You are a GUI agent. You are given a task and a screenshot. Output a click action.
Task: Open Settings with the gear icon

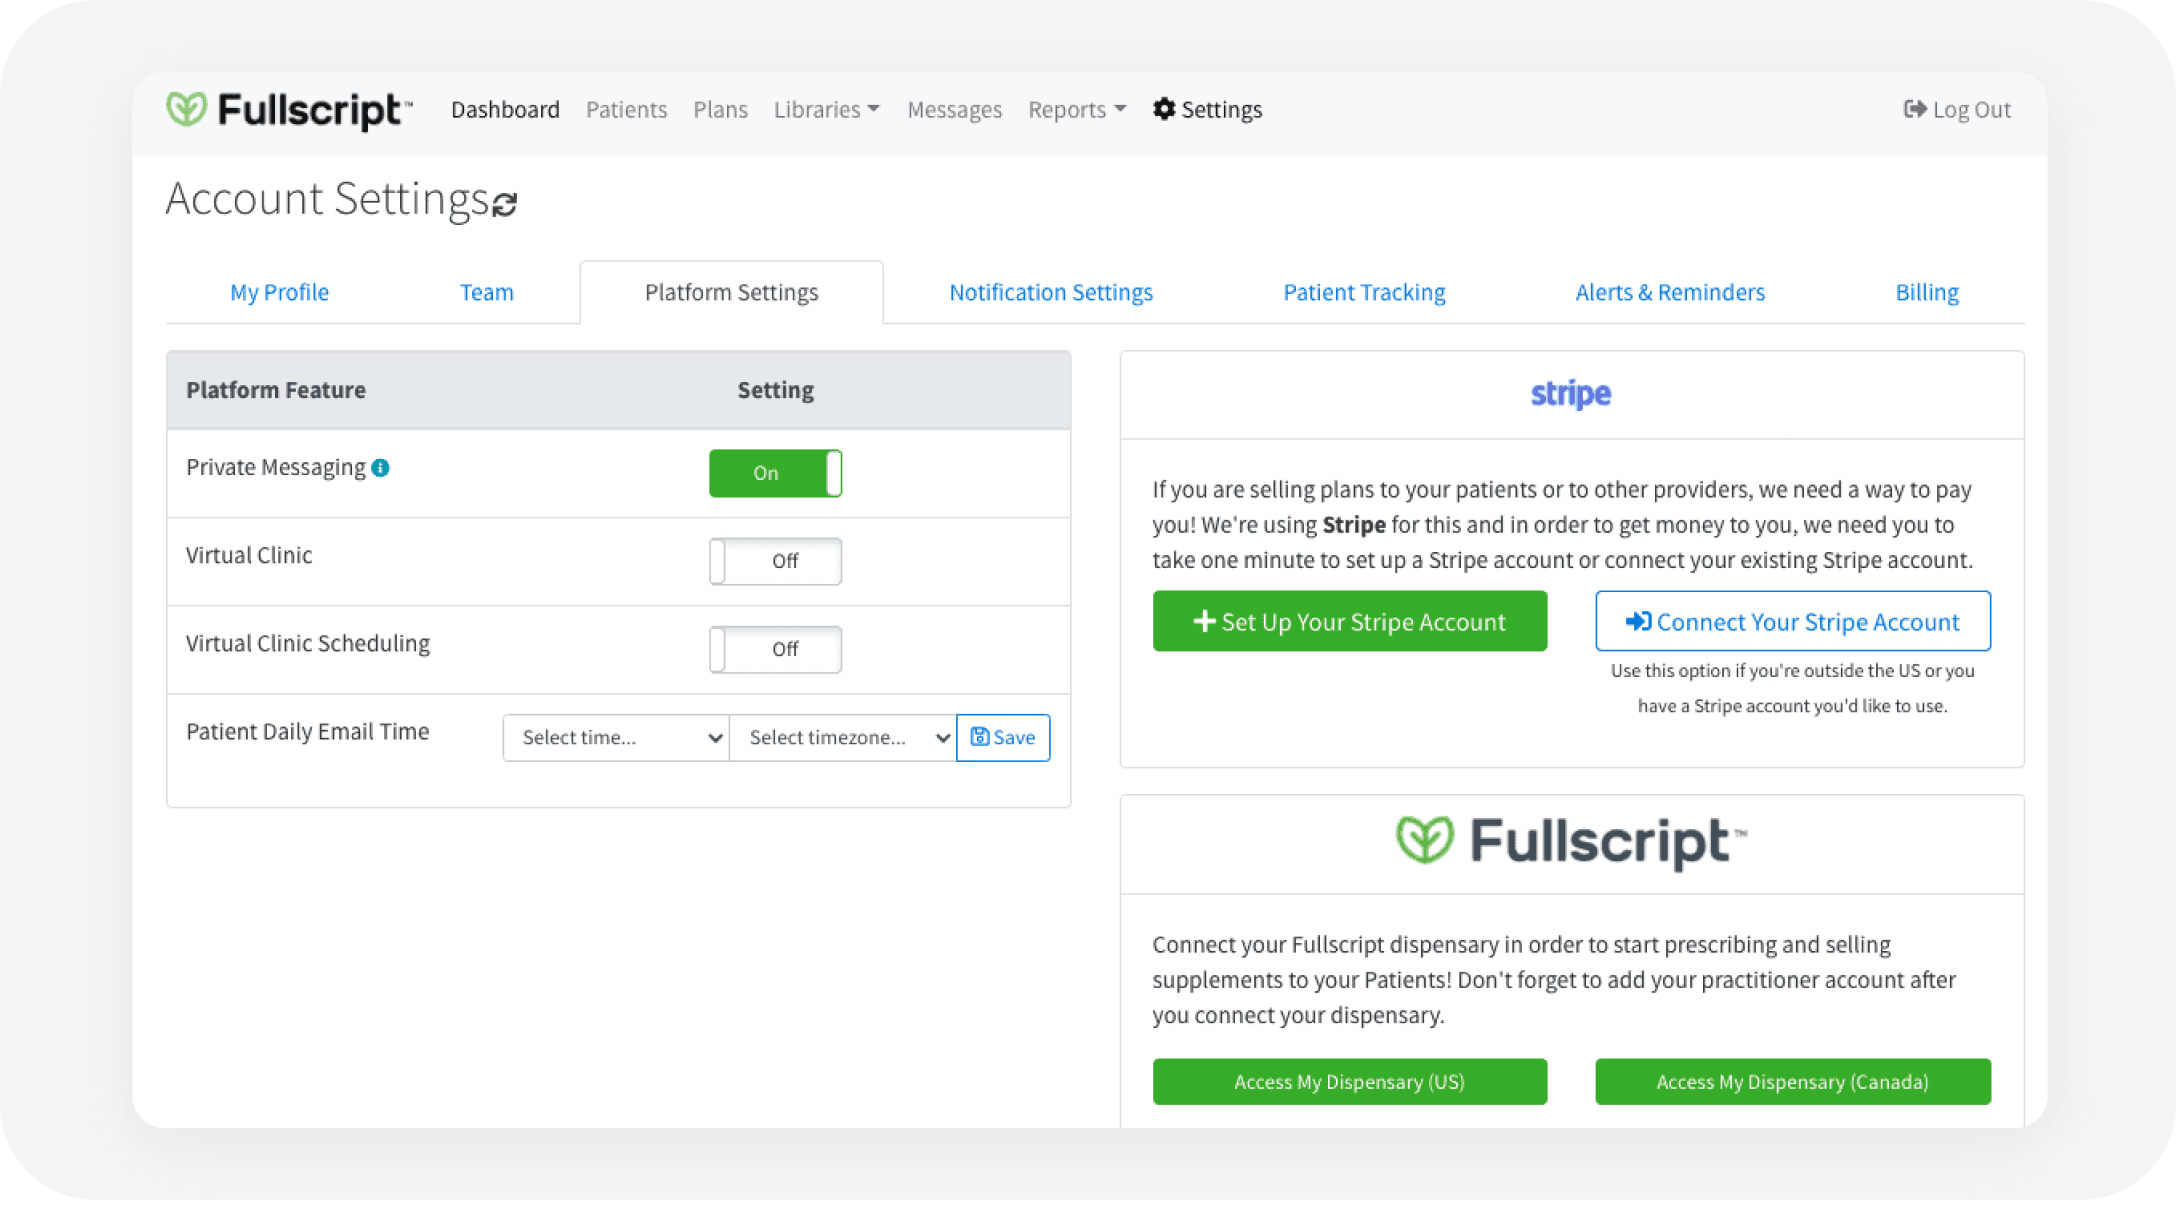click(x=1207, y=109)
